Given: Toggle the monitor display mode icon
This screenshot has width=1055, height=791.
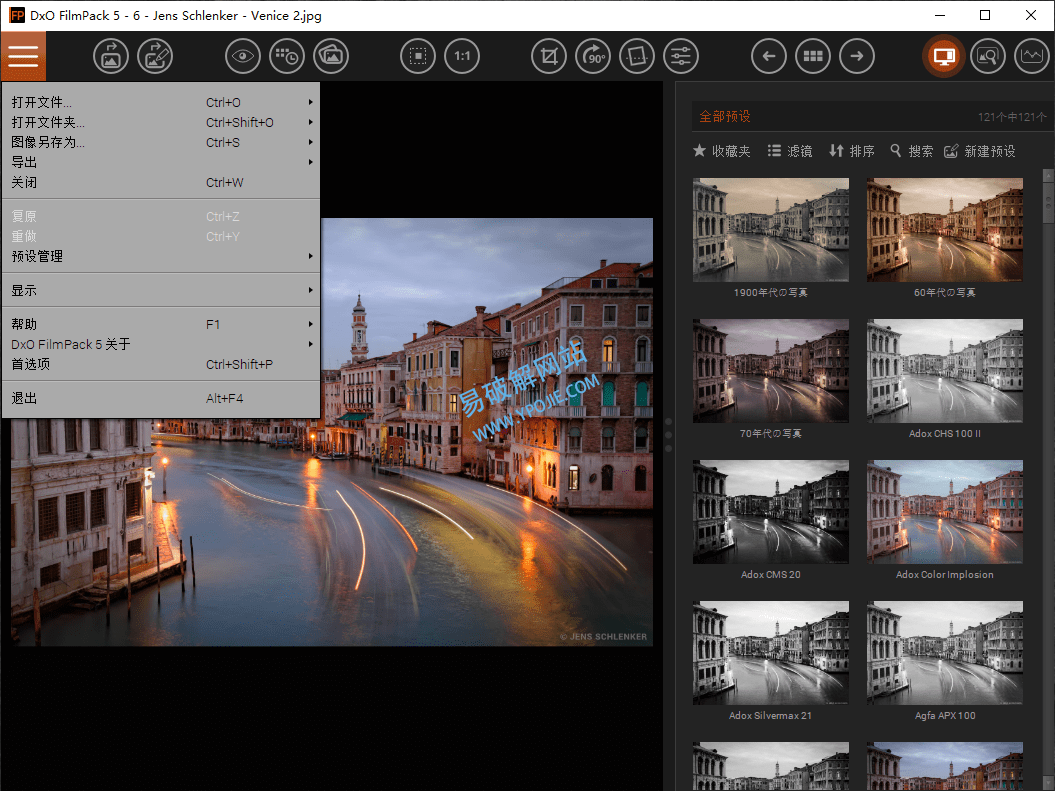Looking at the screenshot, I should [x=943, y=56].
